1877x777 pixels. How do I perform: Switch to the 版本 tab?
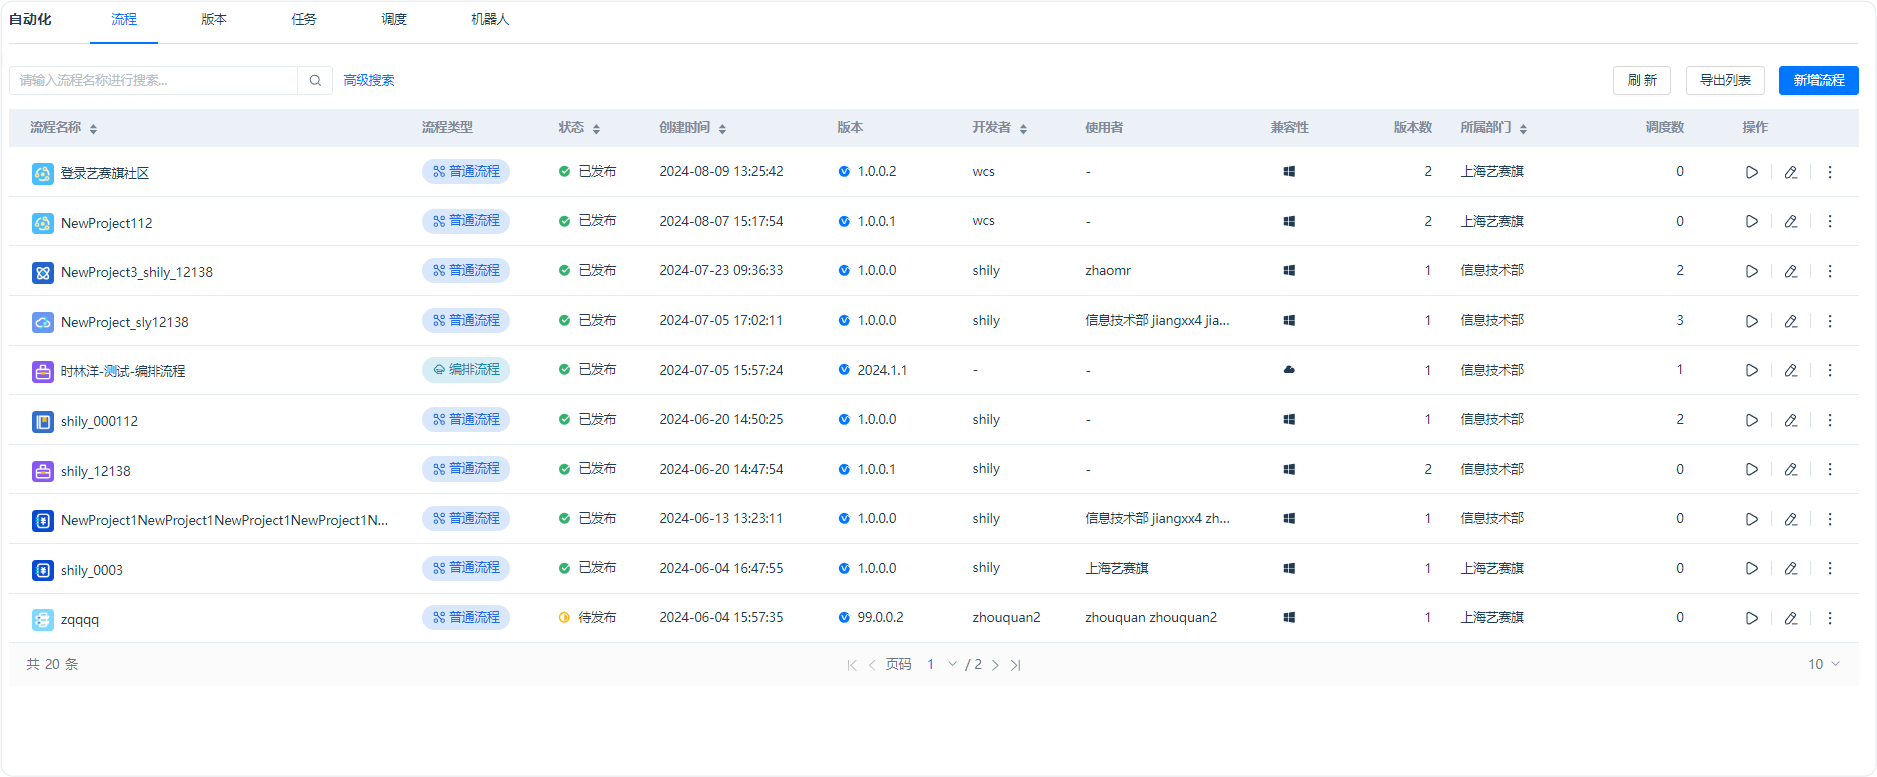(214, 19)
